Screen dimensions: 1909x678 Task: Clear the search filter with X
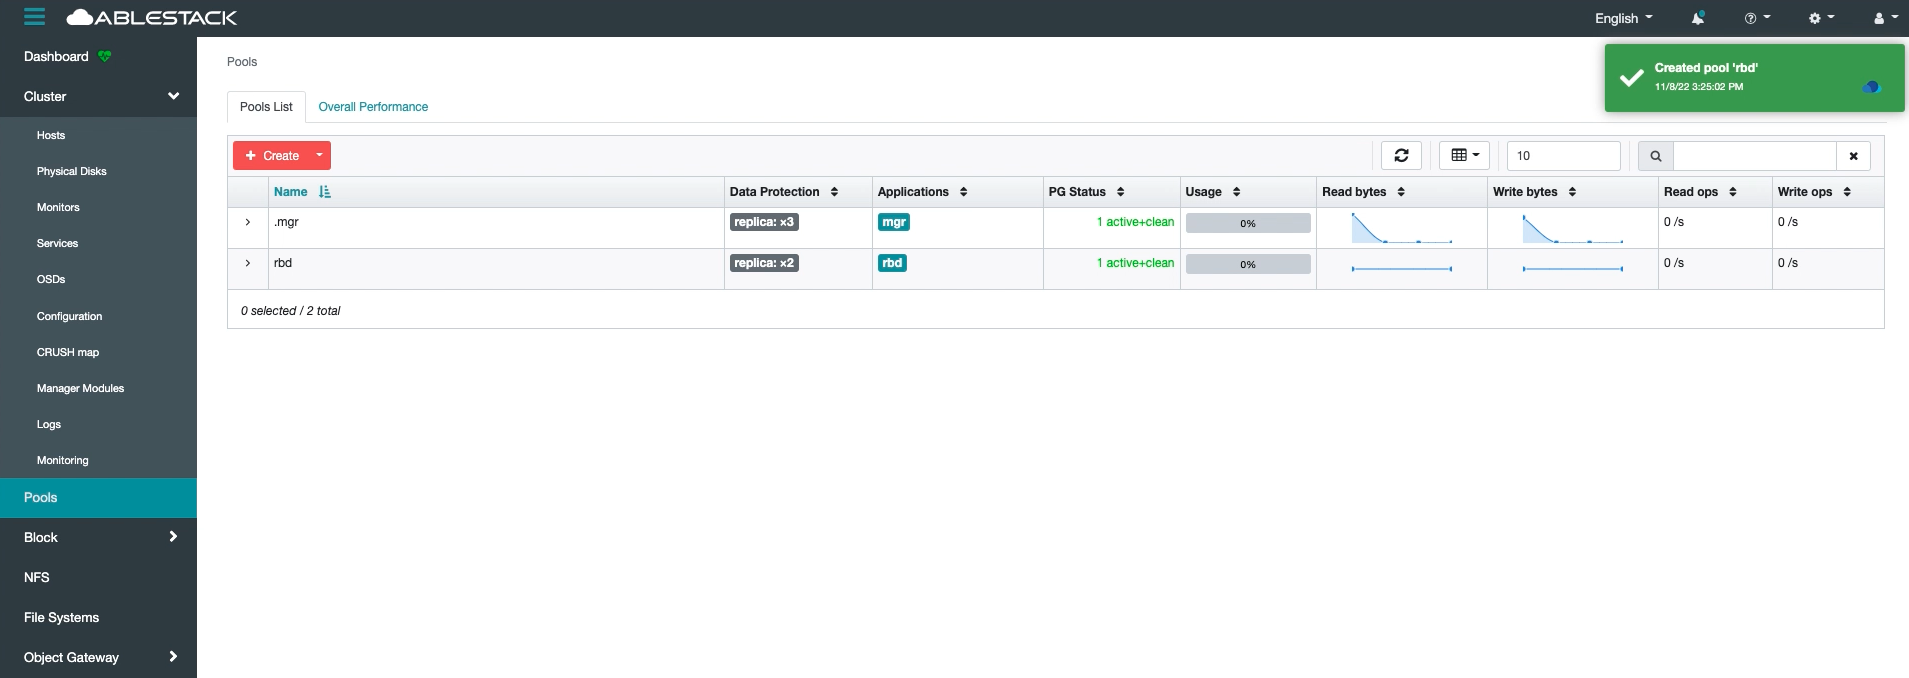[x=1853, y=156]
